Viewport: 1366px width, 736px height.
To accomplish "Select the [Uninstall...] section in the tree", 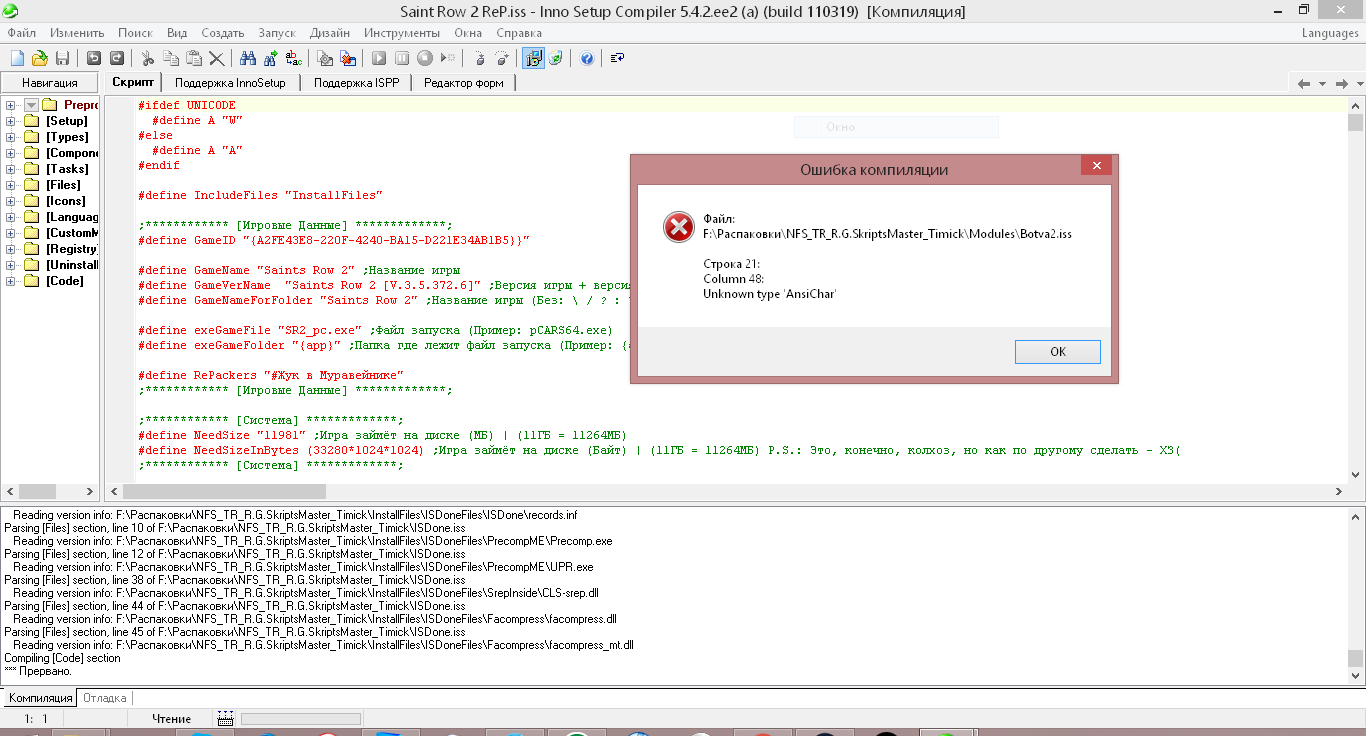I will pyautogui.click(x=72, y=265).
